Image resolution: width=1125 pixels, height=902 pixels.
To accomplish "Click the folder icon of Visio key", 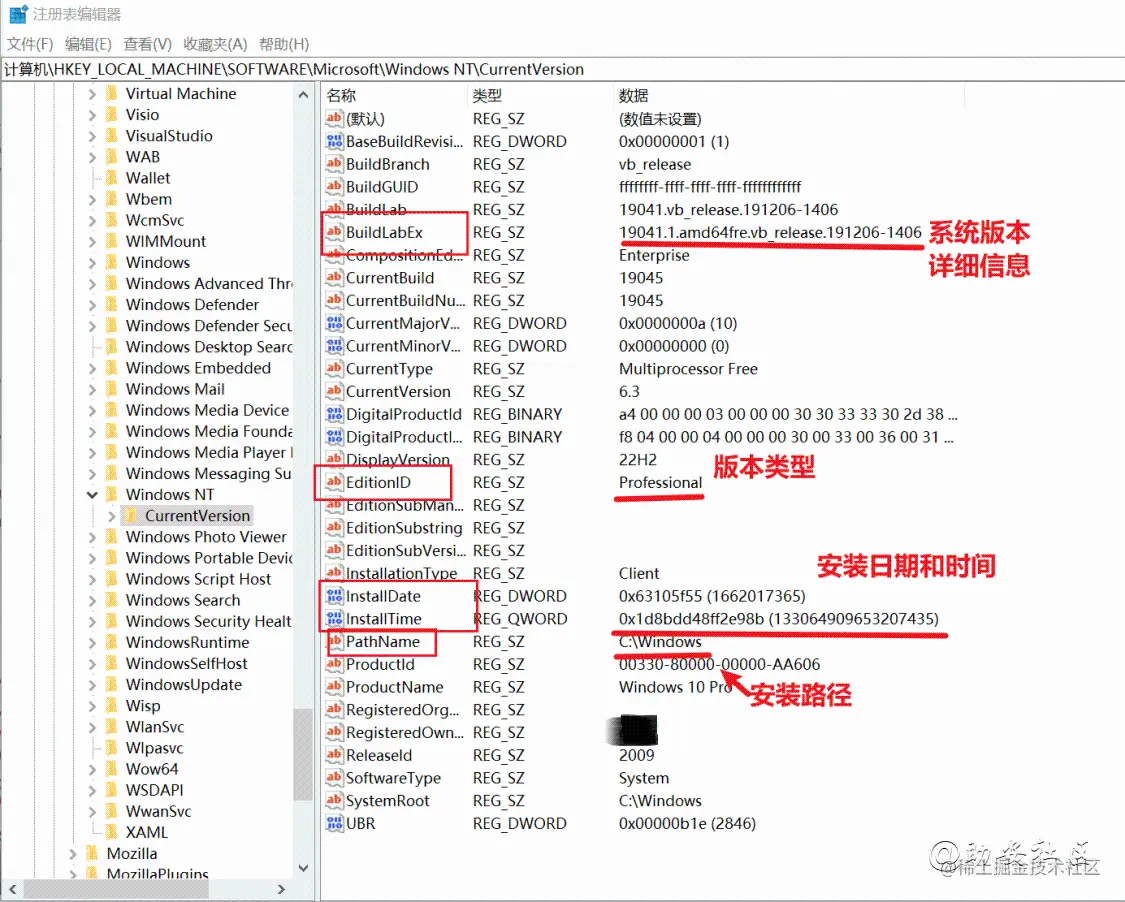I will pyautogui.click(x=112, y=115).
